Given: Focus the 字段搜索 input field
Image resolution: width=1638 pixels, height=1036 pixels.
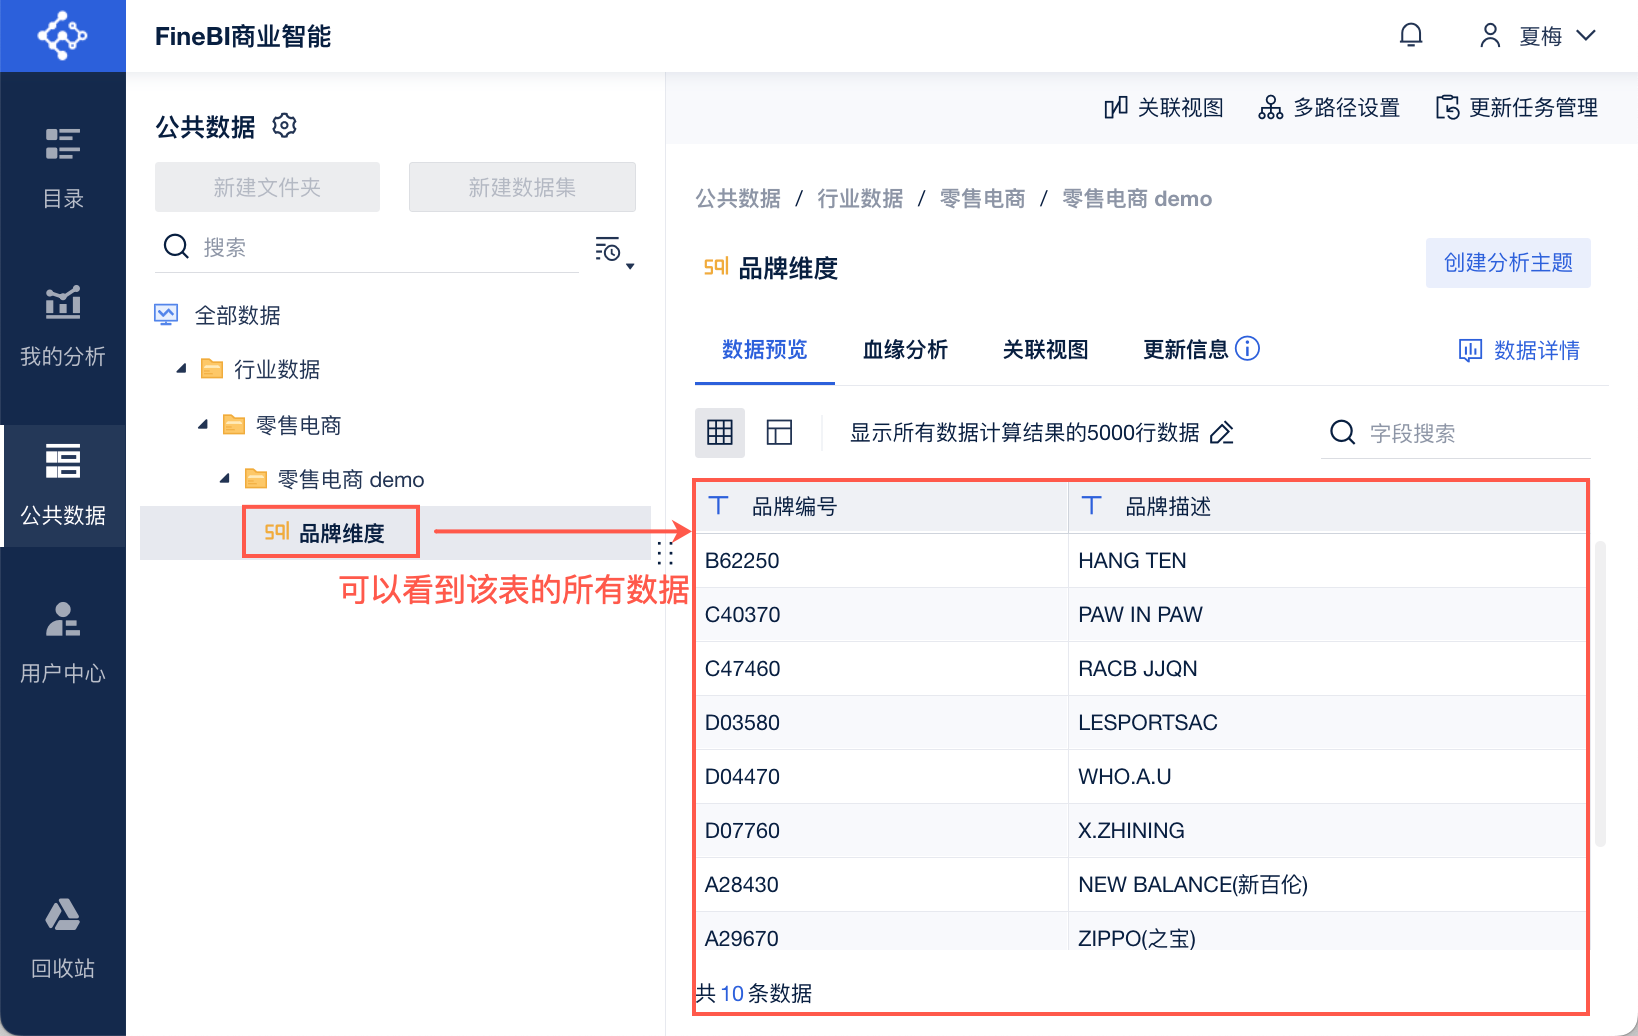Looking at the screenshot, I should point(1456,433).
